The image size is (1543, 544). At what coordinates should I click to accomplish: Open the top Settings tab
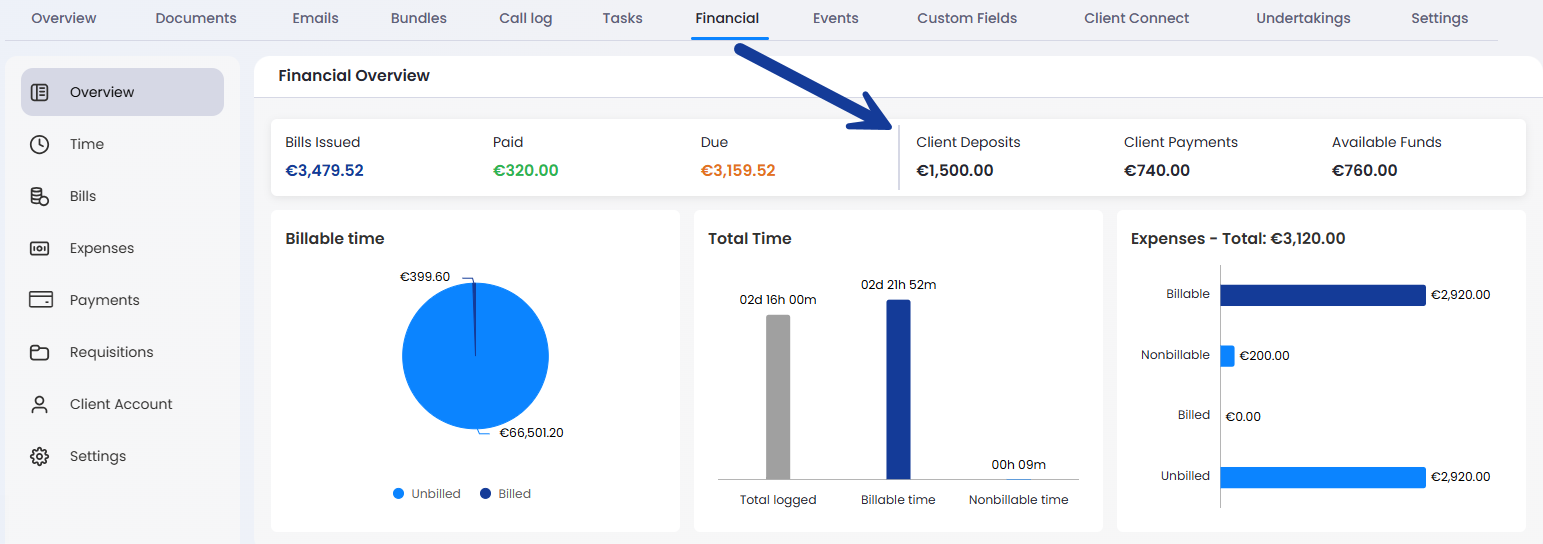pos(1440,18)
